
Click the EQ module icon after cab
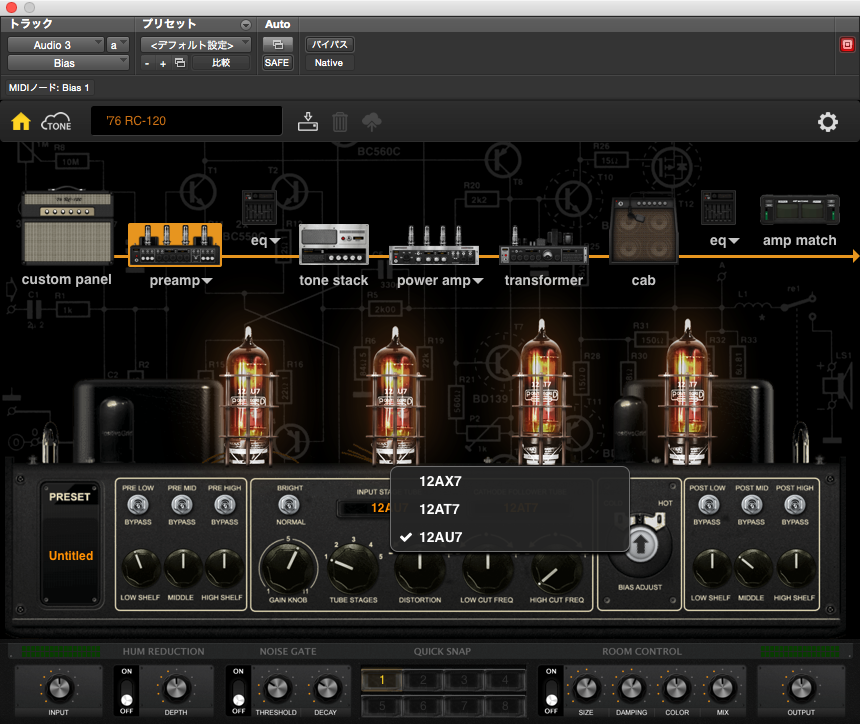pyautogui.click(x=718, y=207)
